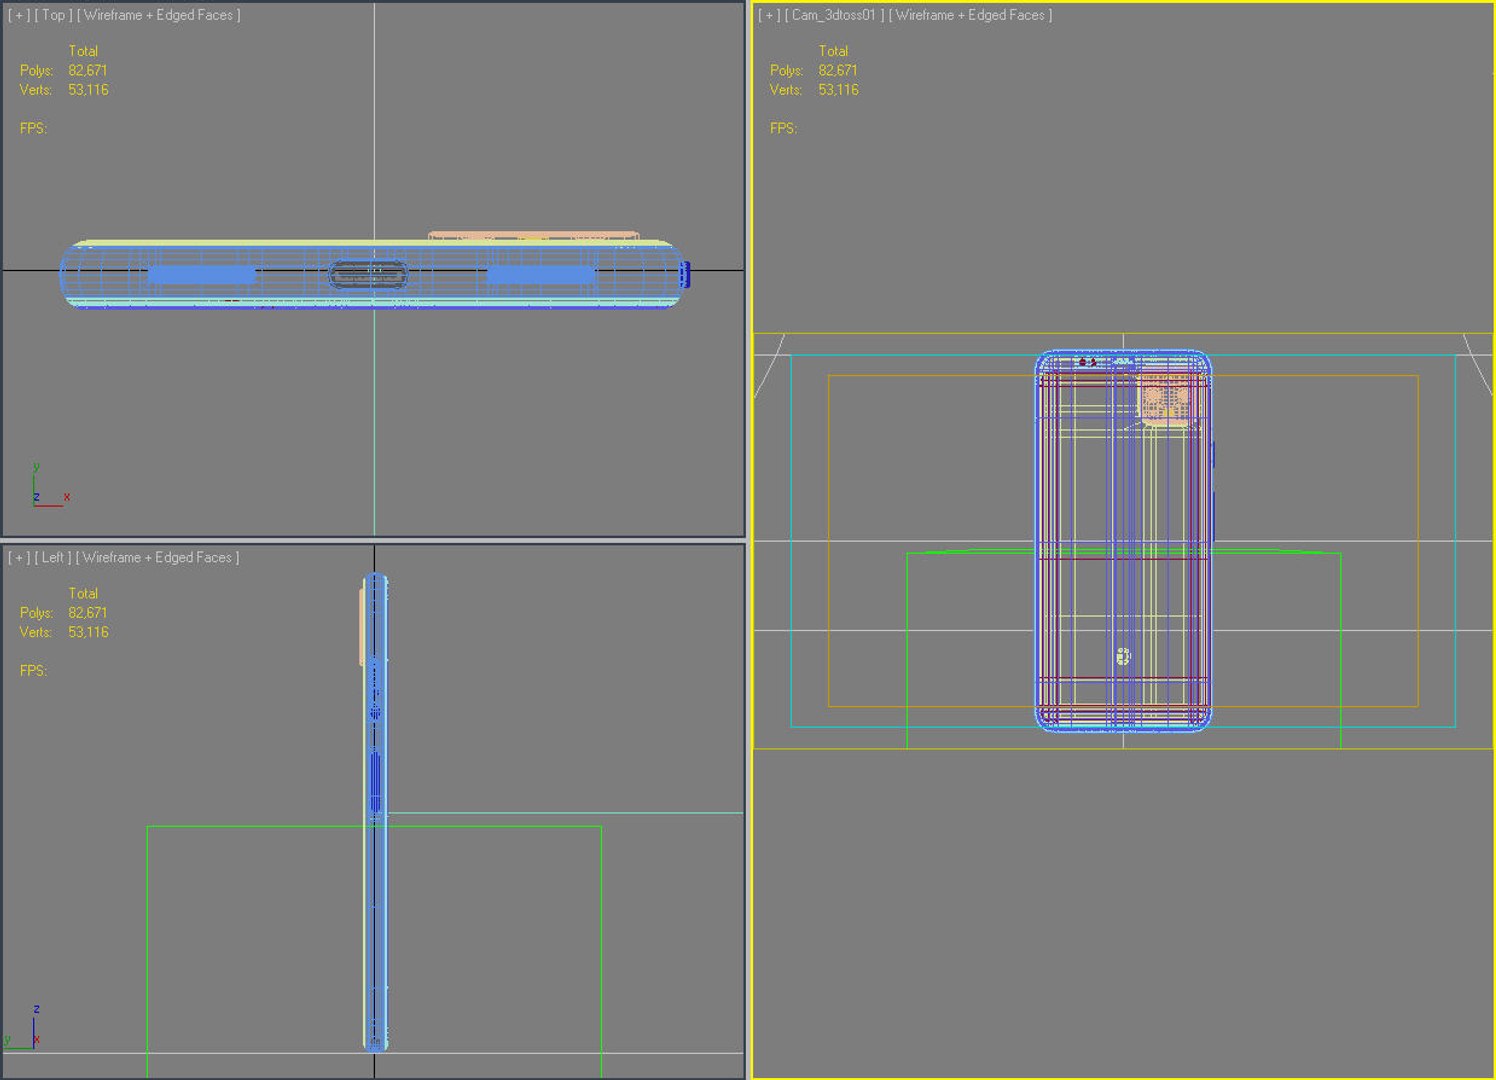Click the 'FPS:' label in the camera viewport
The width and height of the screenshot is (1496, 1080).
click(784, 128)
